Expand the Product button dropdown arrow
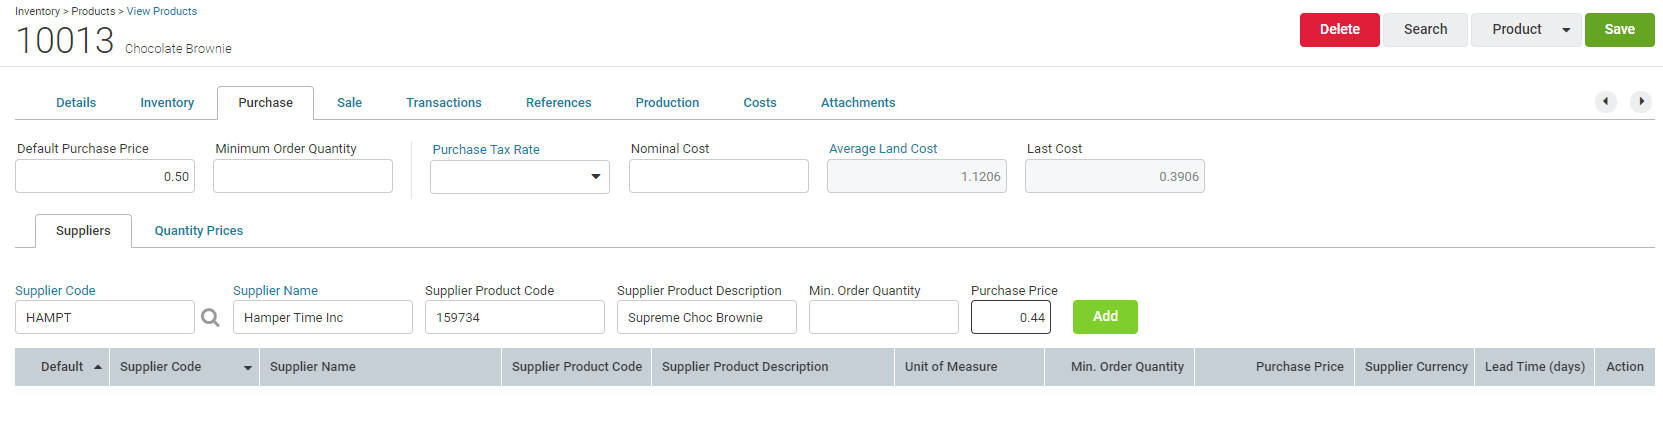 (1566, 30)
